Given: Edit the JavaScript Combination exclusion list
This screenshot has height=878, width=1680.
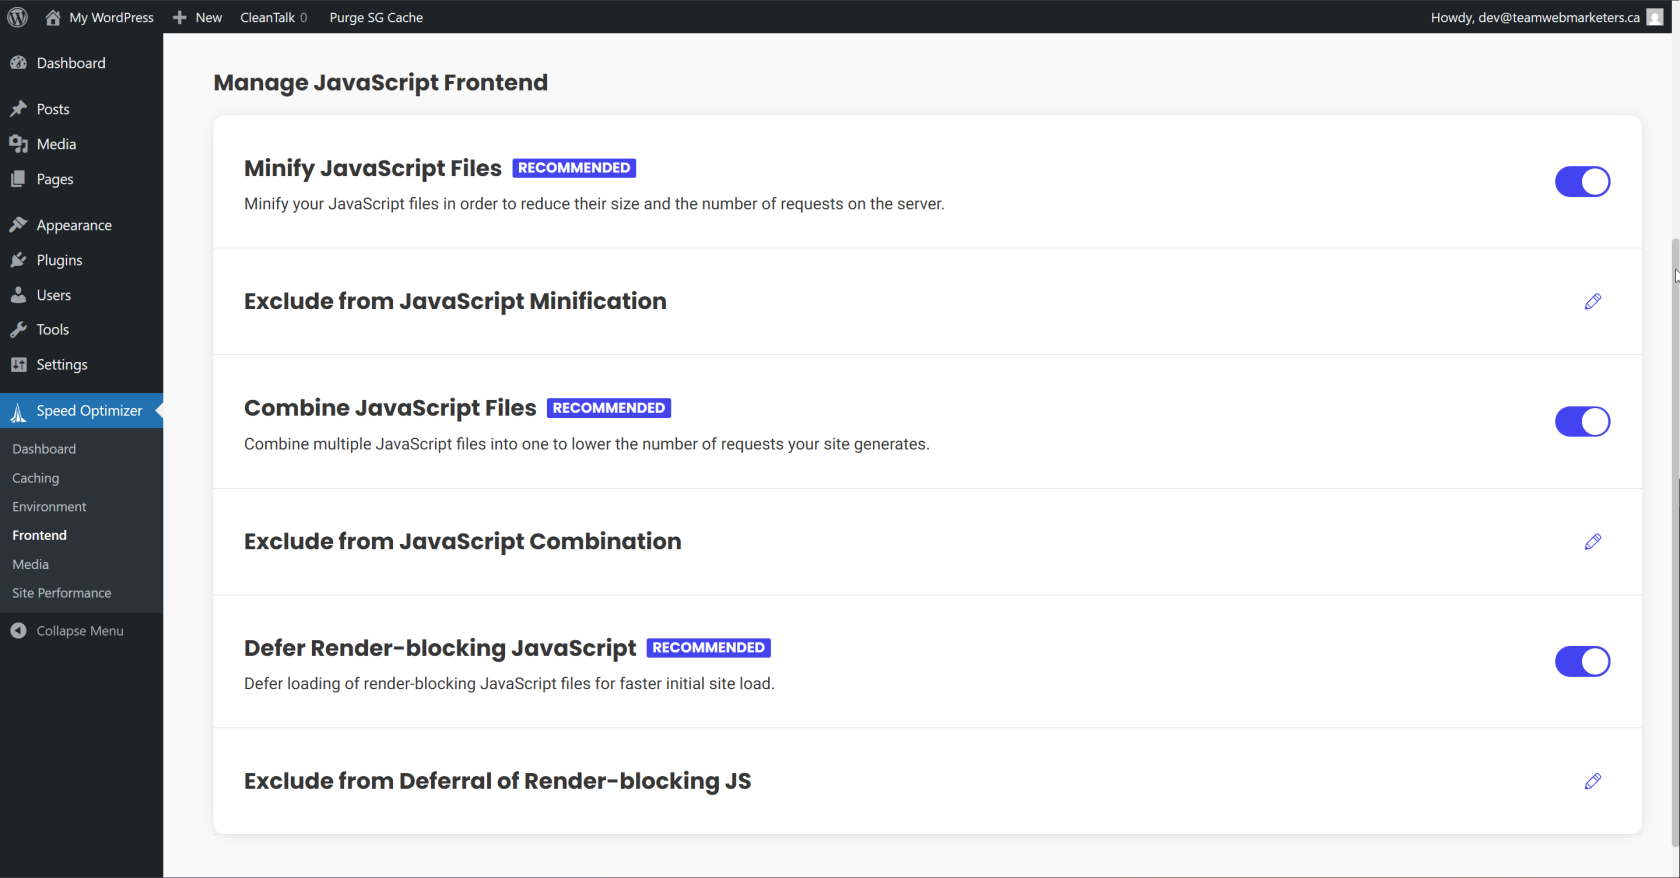Looking at the screenshot, I should click(x=1592, y=541).
